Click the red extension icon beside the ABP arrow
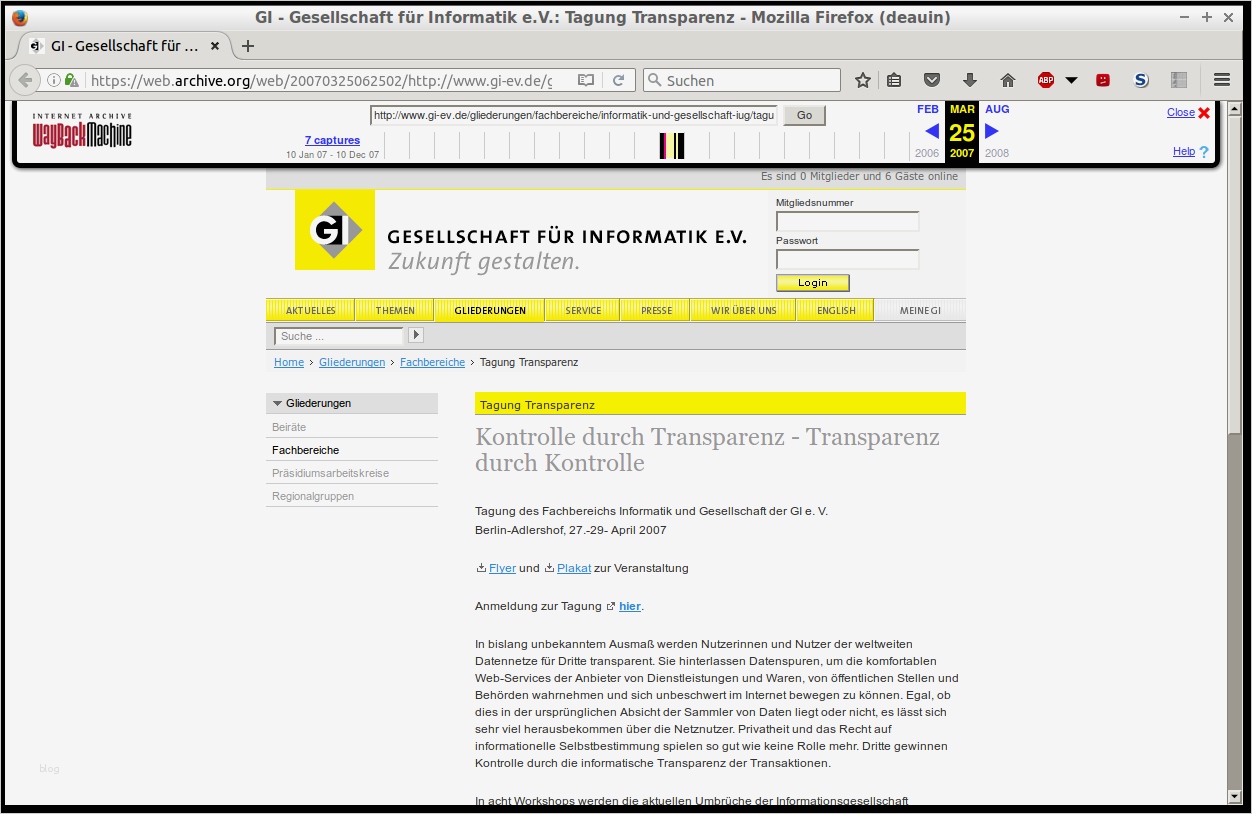Viewport: 1252px width, 814px height. point(1103,80)
